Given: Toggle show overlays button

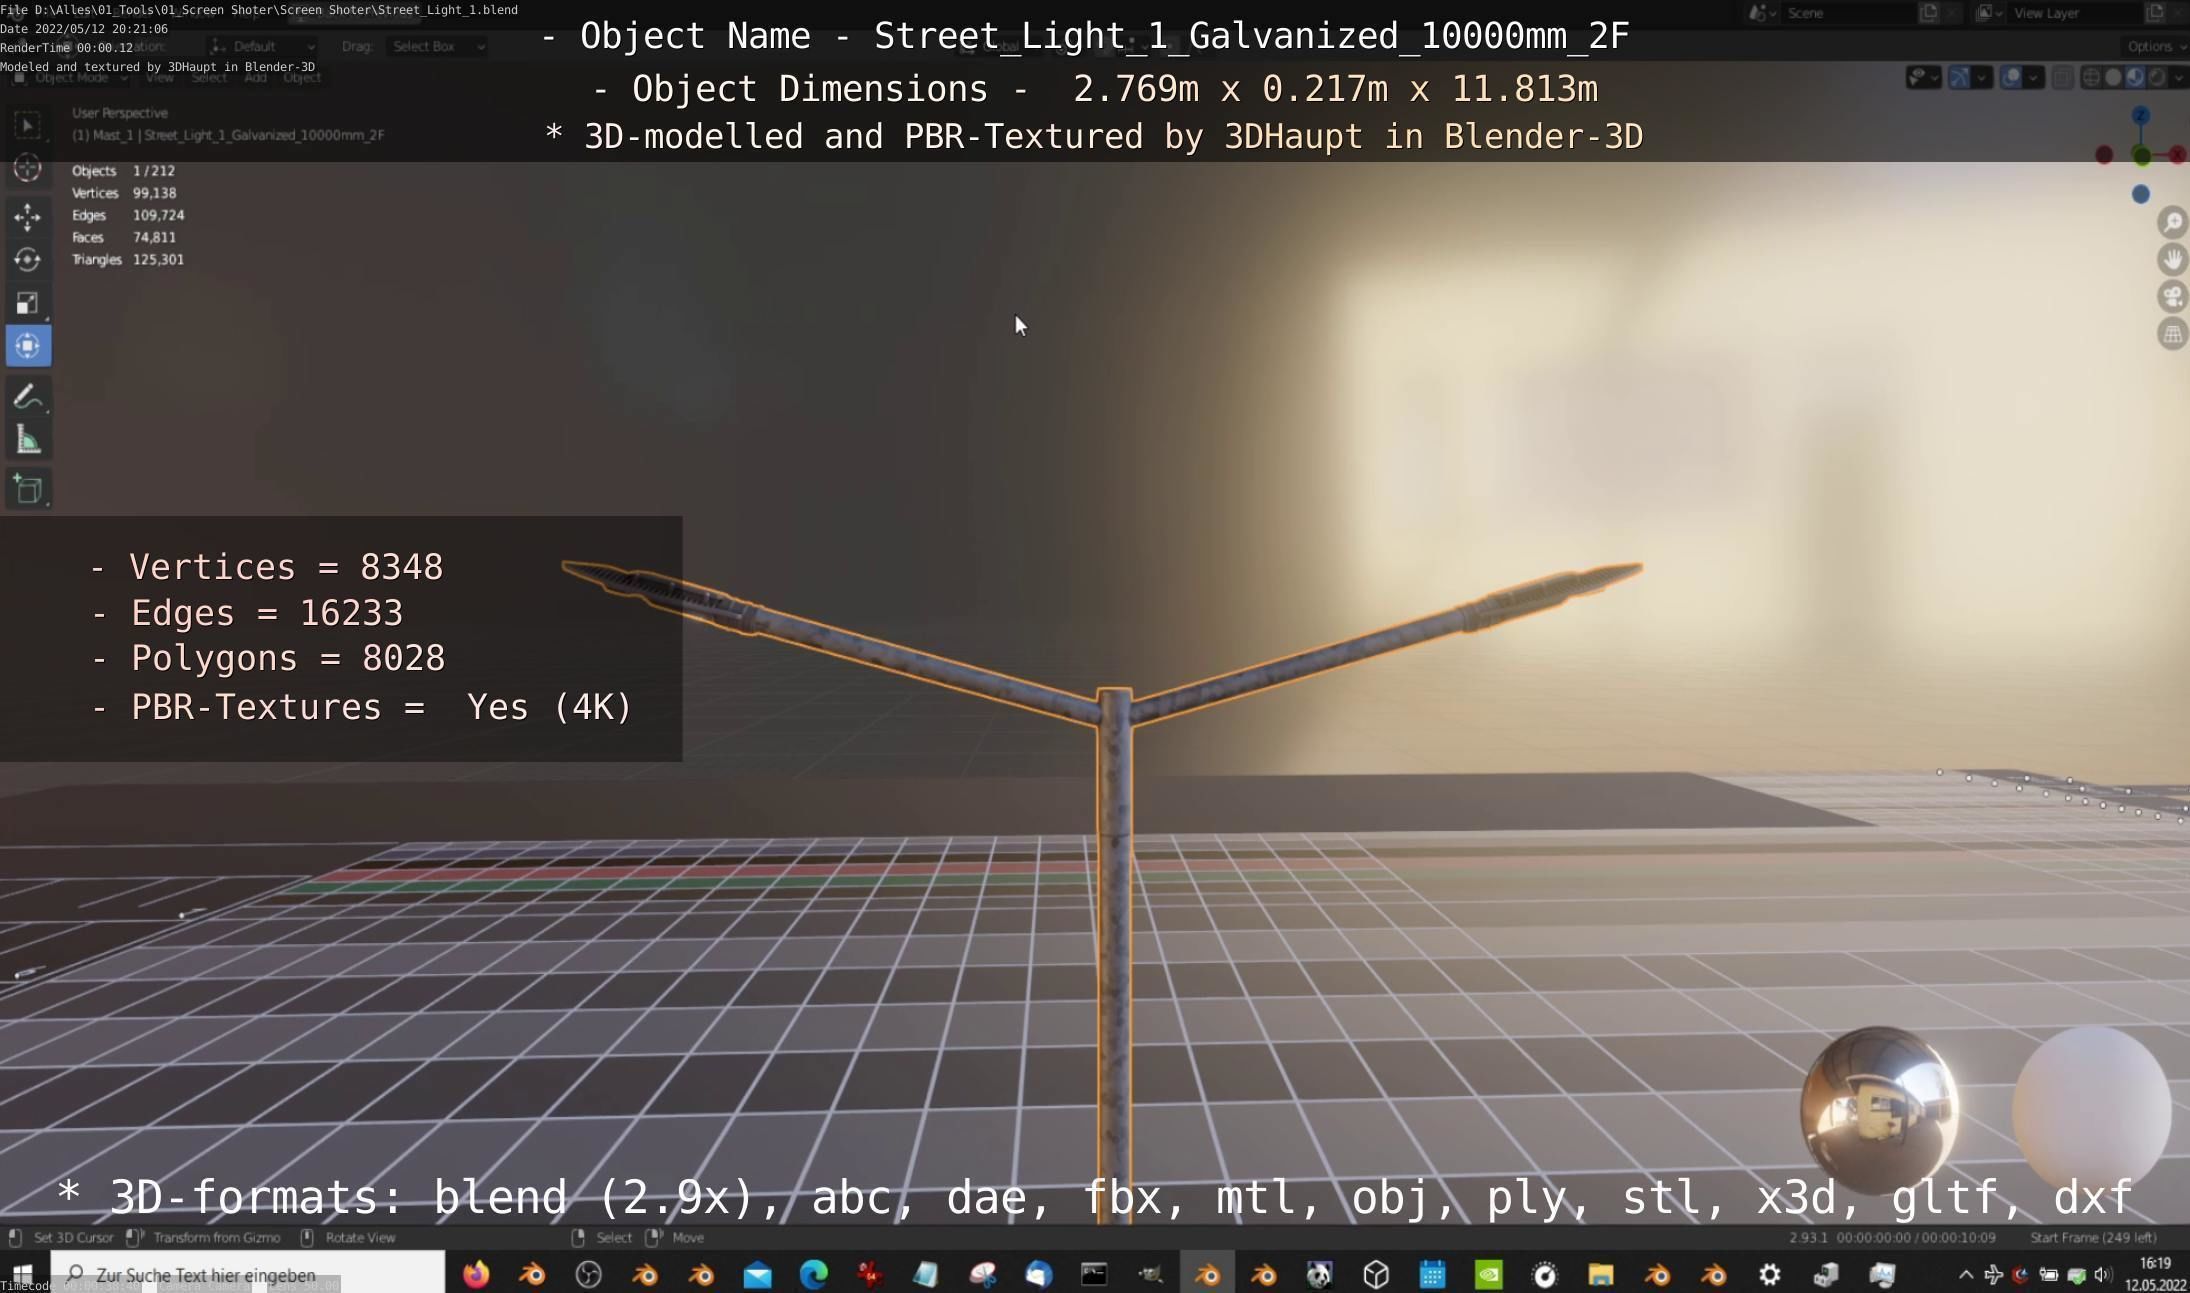Looking at the screenshot, I should 2010,78.
